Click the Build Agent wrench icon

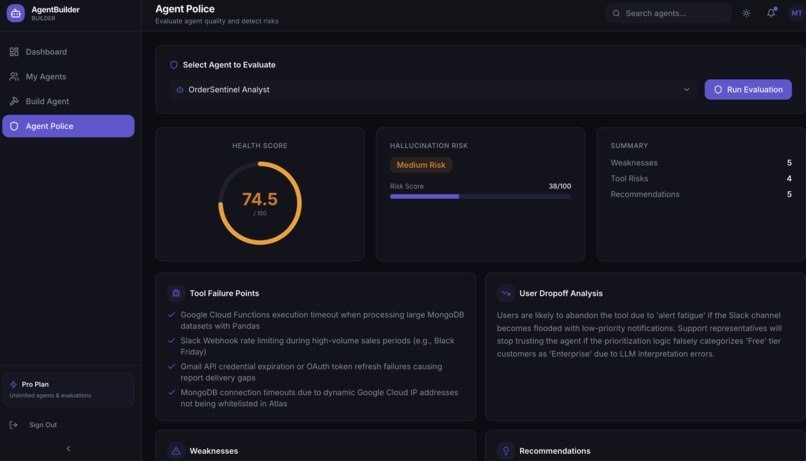(x=14, y=101)
